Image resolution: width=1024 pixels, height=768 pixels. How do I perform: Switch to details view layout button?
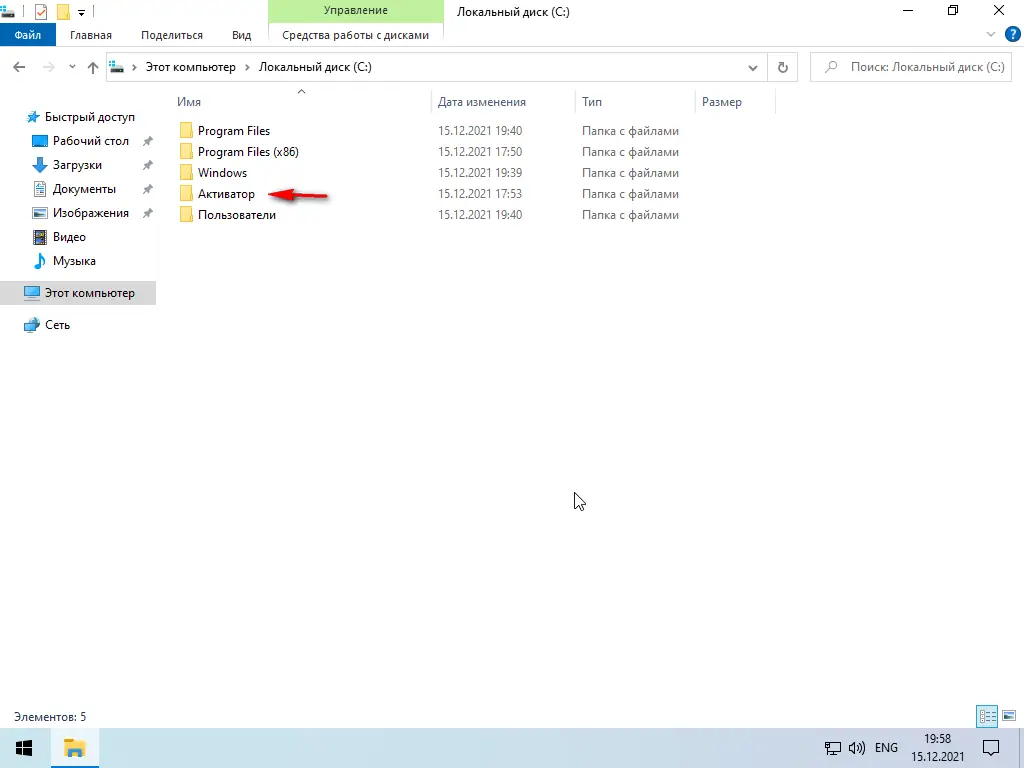coord(987,716)
